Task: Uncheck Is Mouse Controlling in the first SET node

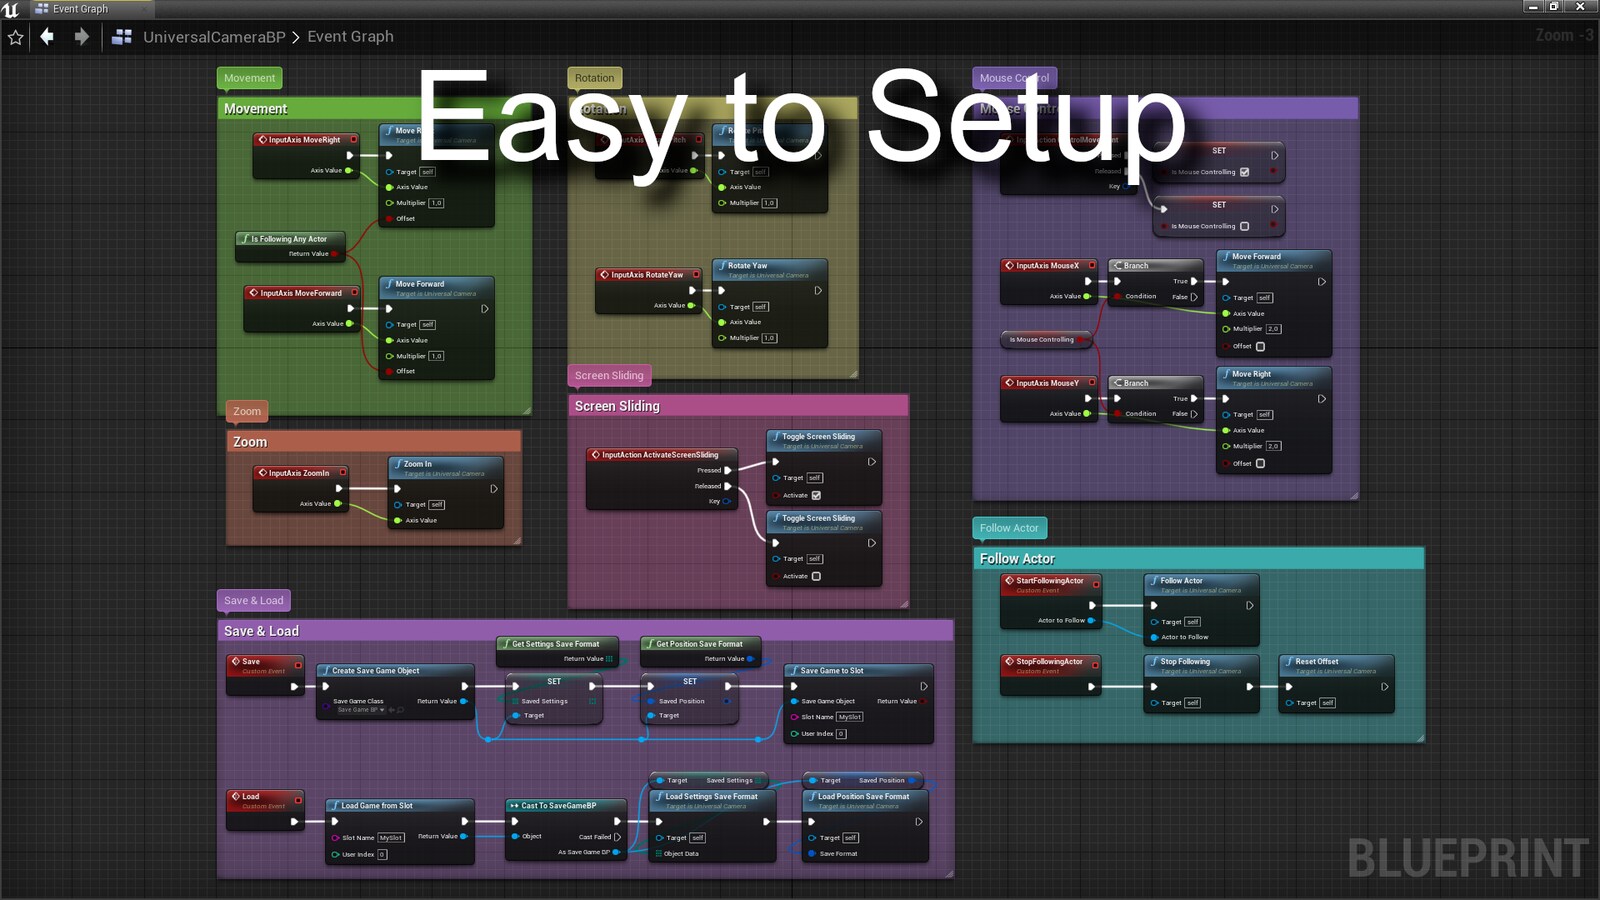Action: (1244, 172)
